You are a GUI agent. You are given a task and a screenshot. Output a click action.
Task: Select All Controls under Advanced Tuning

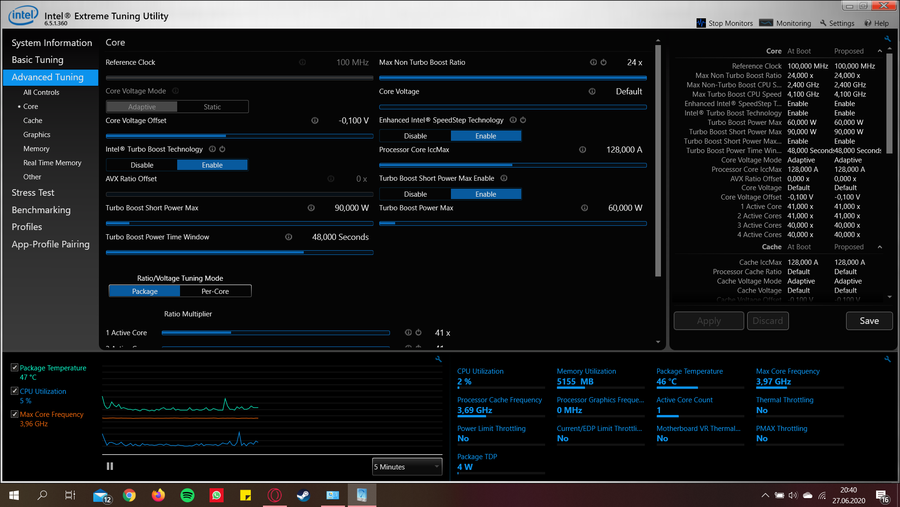(41, 92)
